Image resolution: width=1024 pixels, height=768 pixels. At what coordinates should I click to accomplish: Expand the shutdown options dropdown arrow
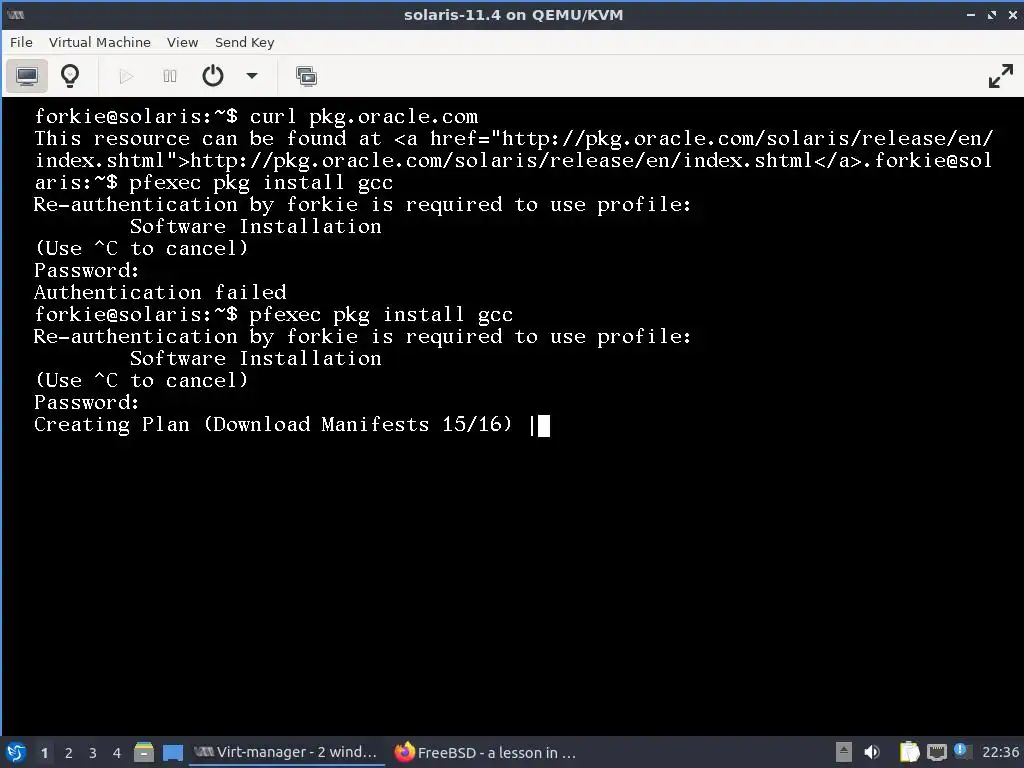point(252,76)
